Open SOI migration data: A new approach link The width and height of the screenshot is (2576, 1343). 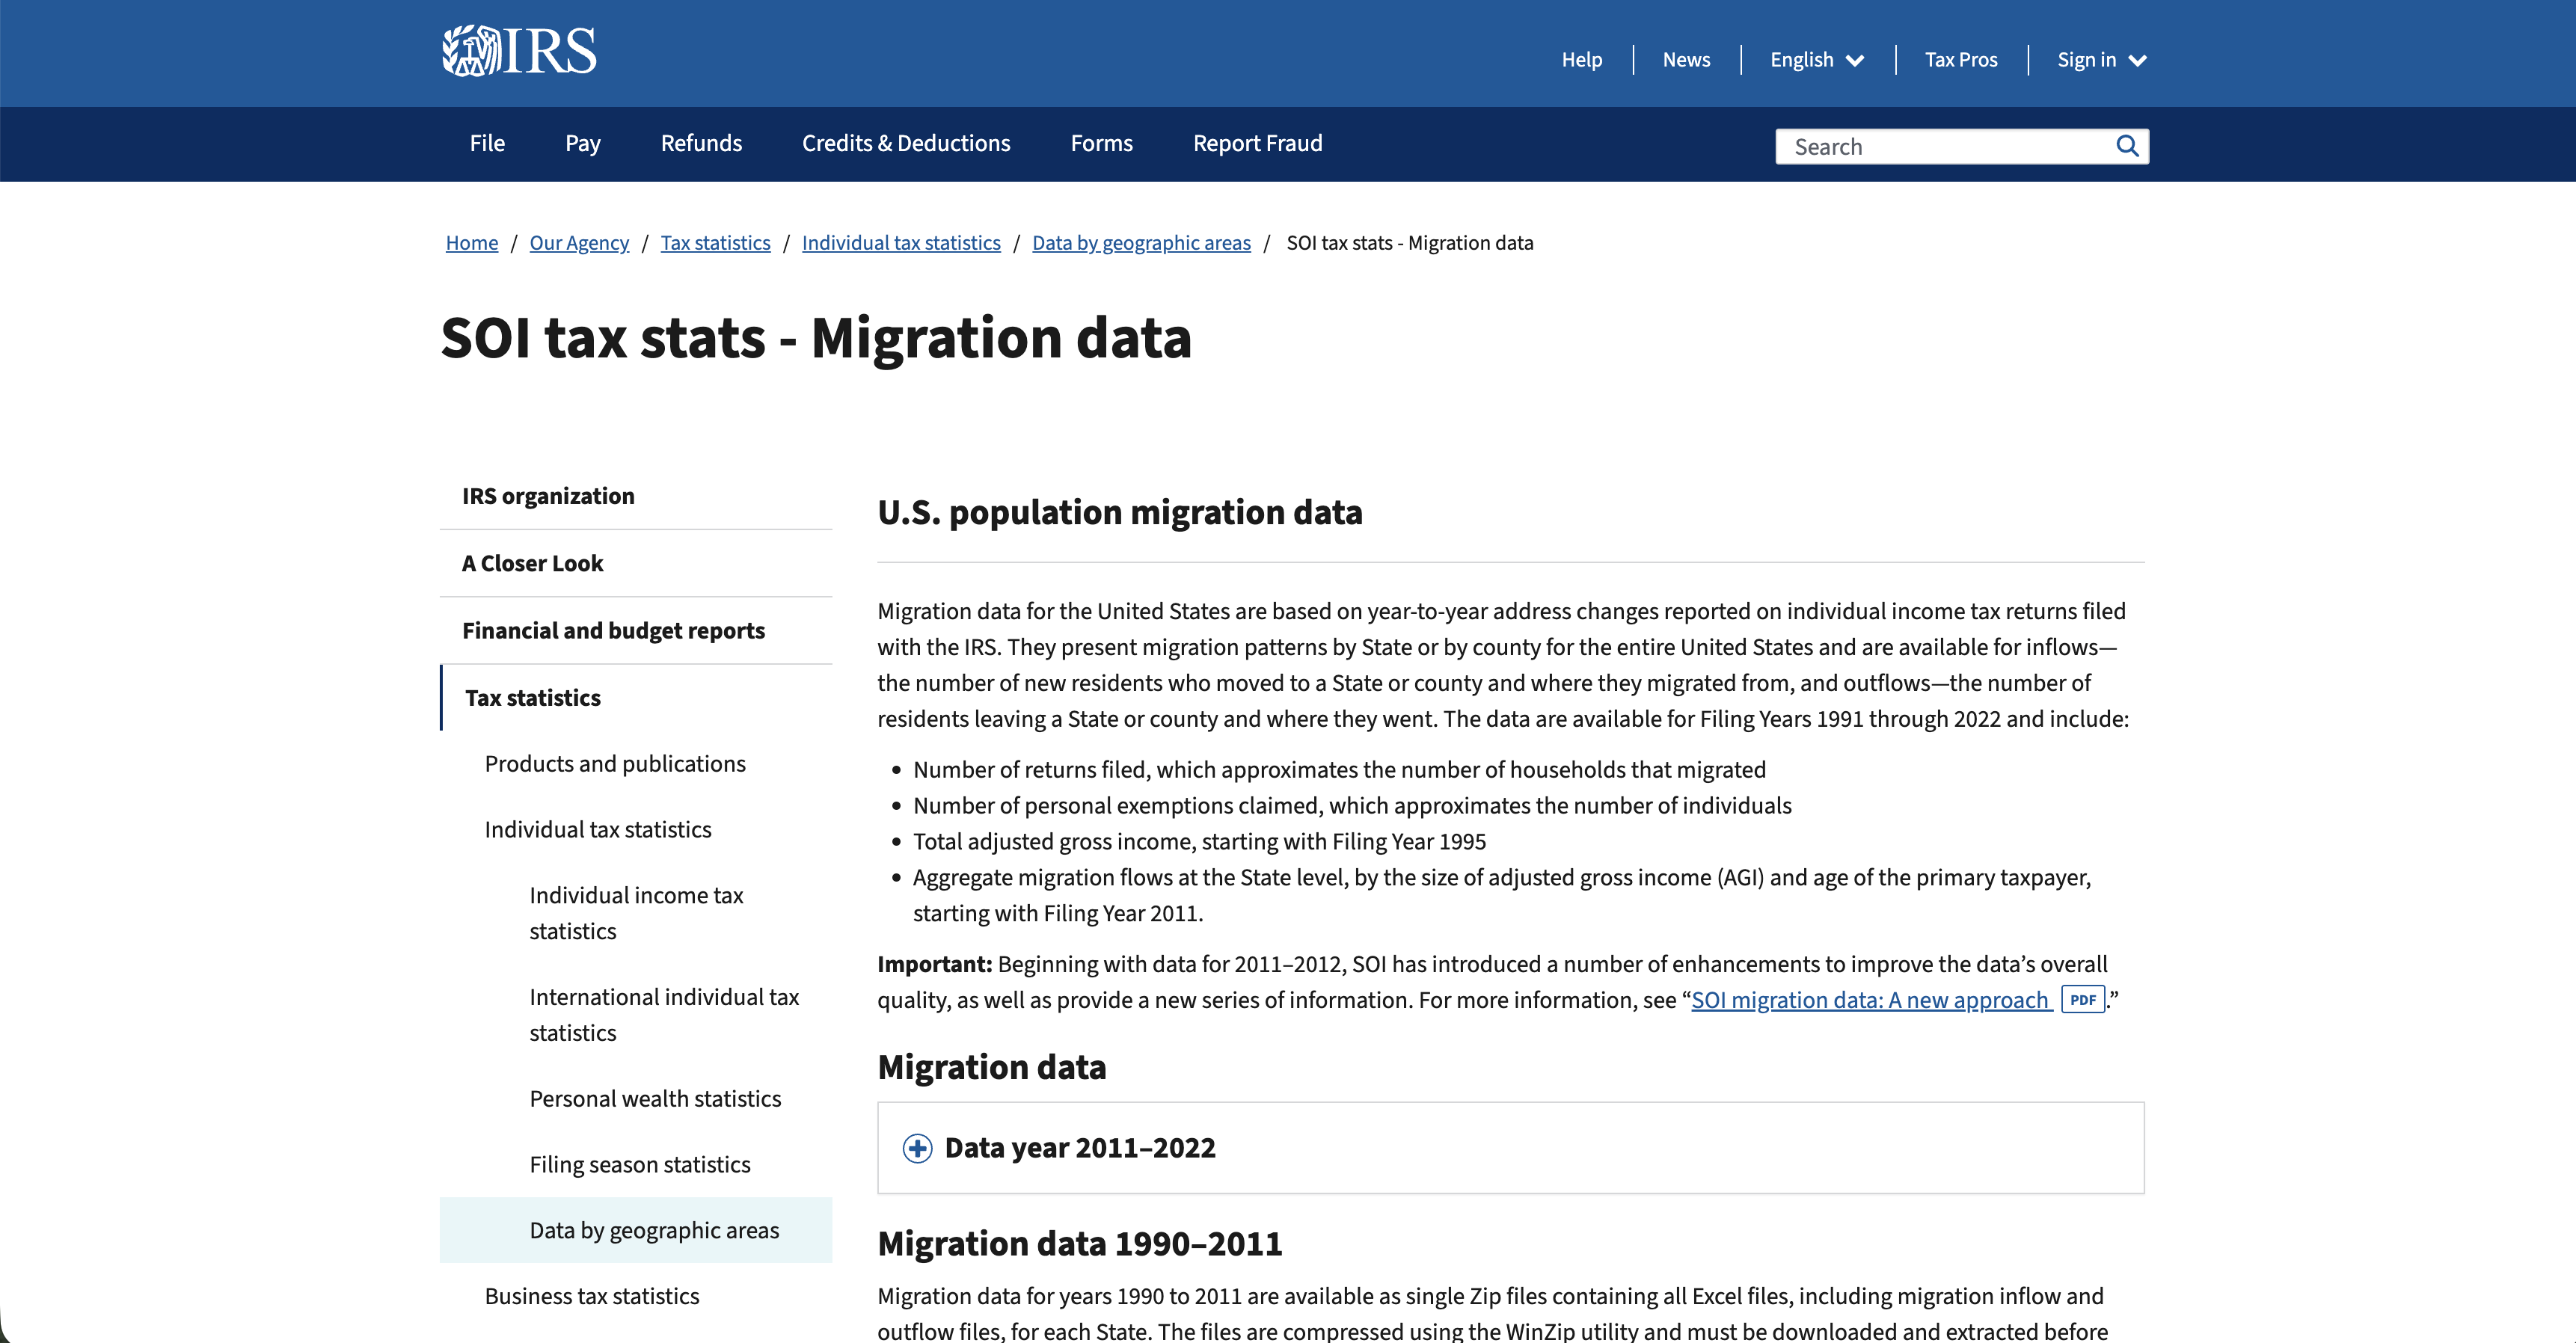tap(1870, 1000)
